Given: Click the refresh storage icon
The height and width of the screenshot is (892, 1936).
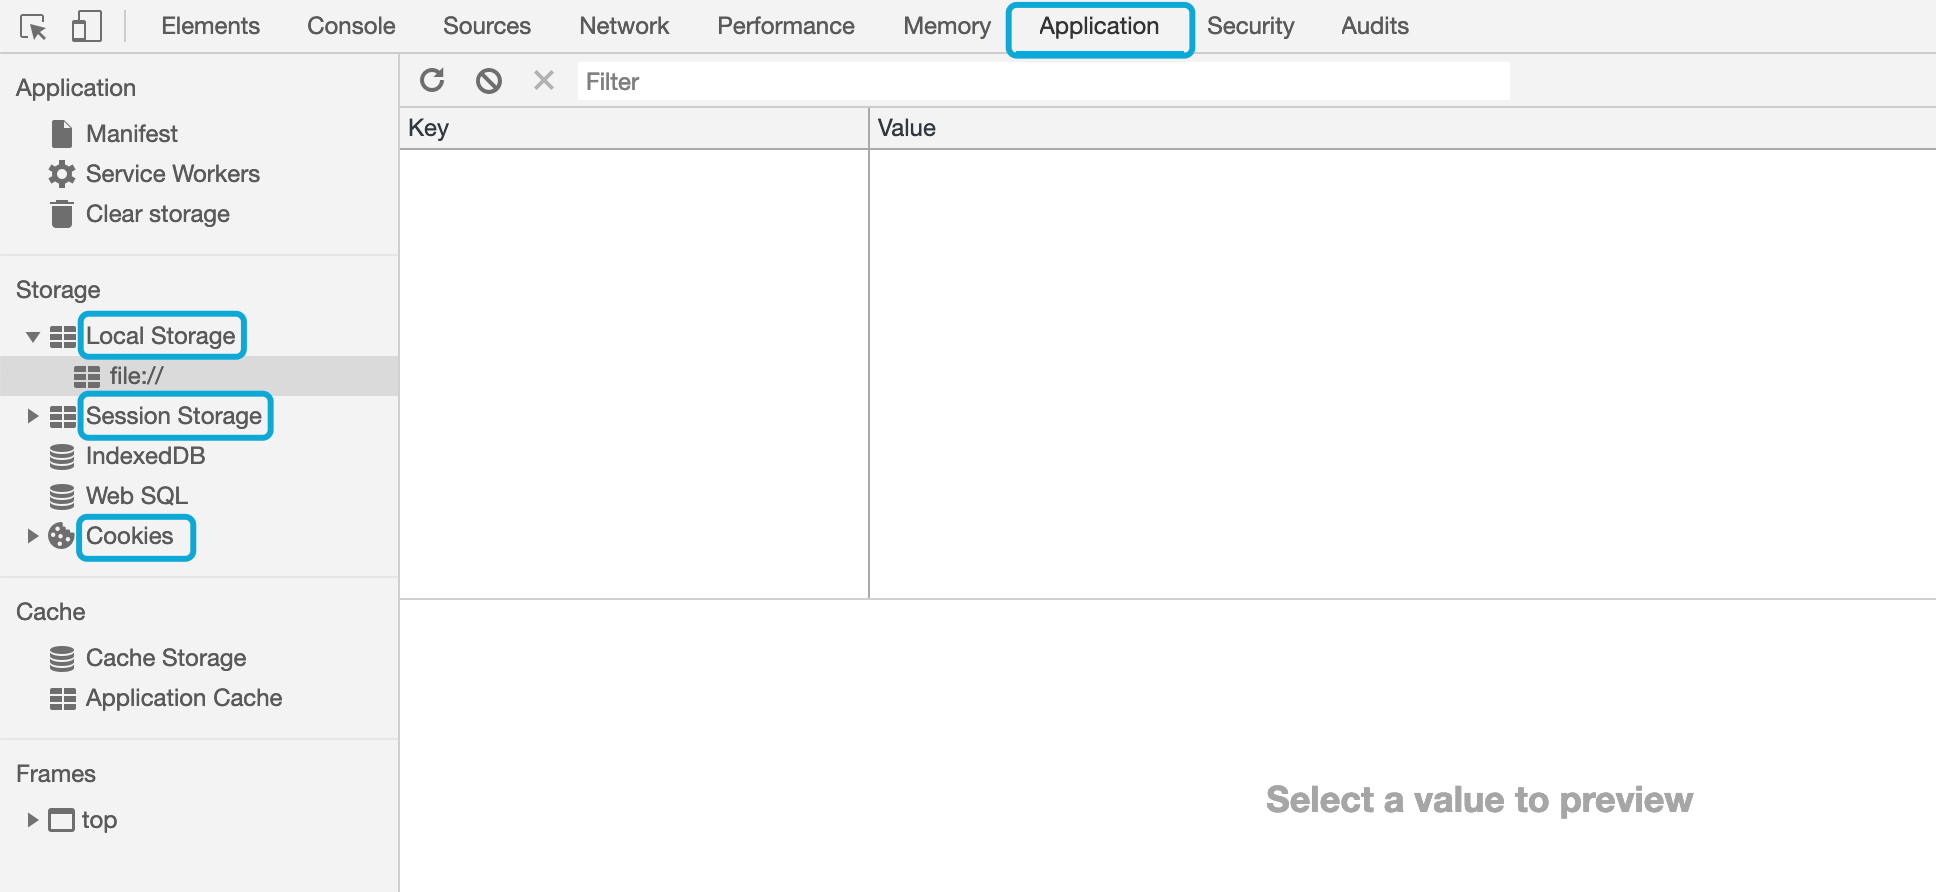Looking at the screenshot, I should click(x=432, y=80).
